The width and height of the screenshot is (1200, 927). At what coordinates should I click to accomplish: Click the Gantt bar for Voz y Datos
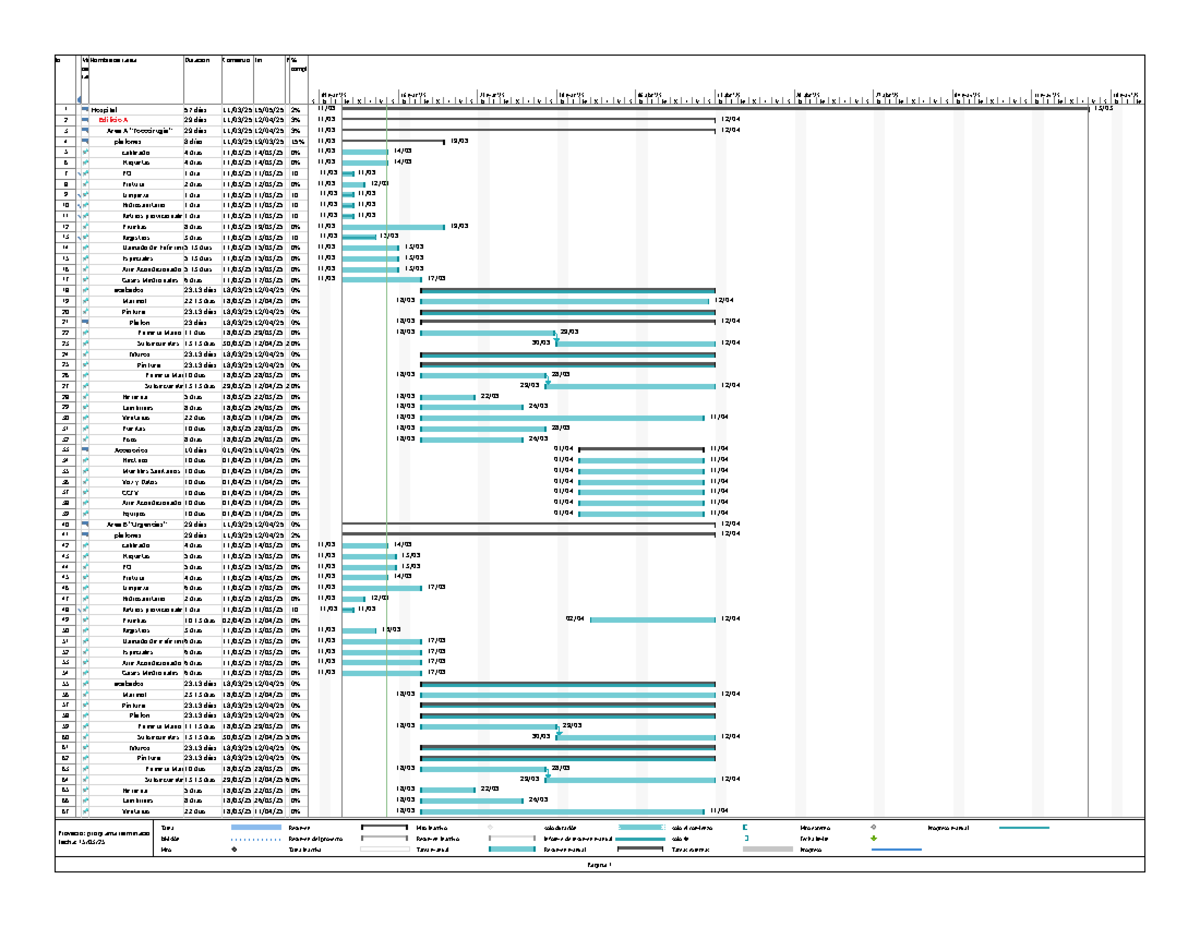click(643, 481)
